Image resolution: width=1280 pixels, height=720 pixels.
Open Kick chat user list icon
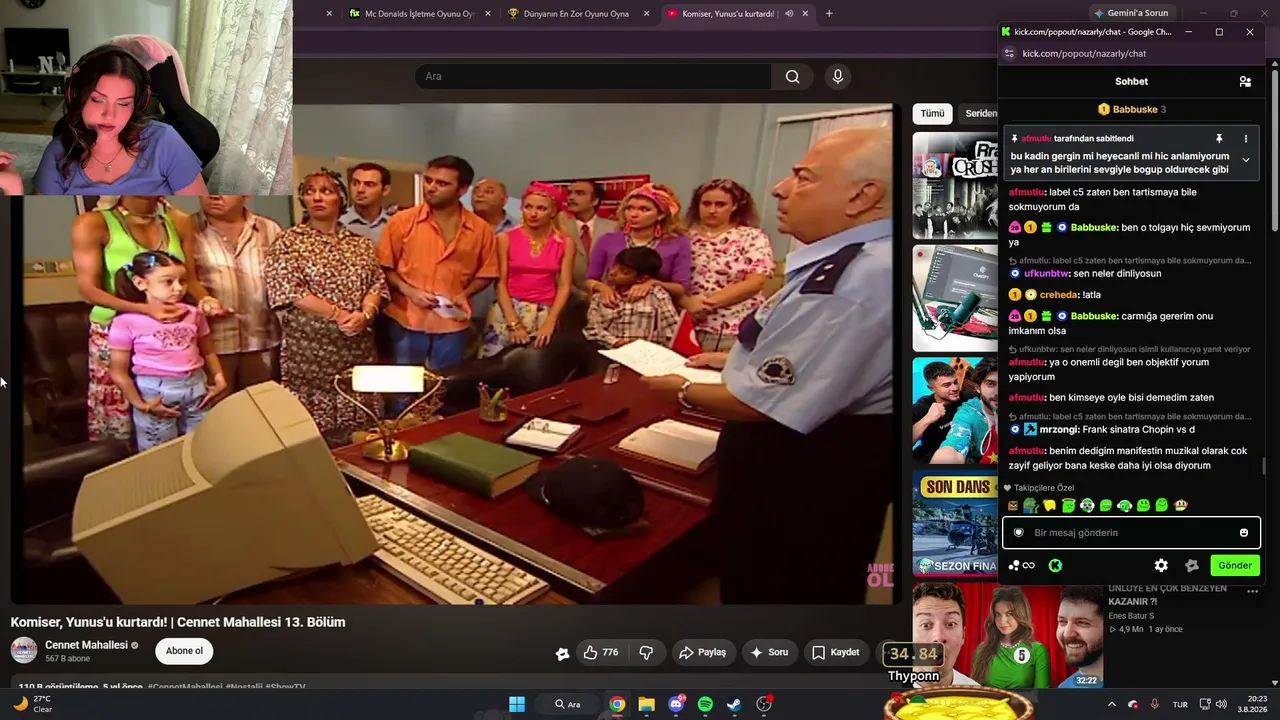click(1245, 82)
